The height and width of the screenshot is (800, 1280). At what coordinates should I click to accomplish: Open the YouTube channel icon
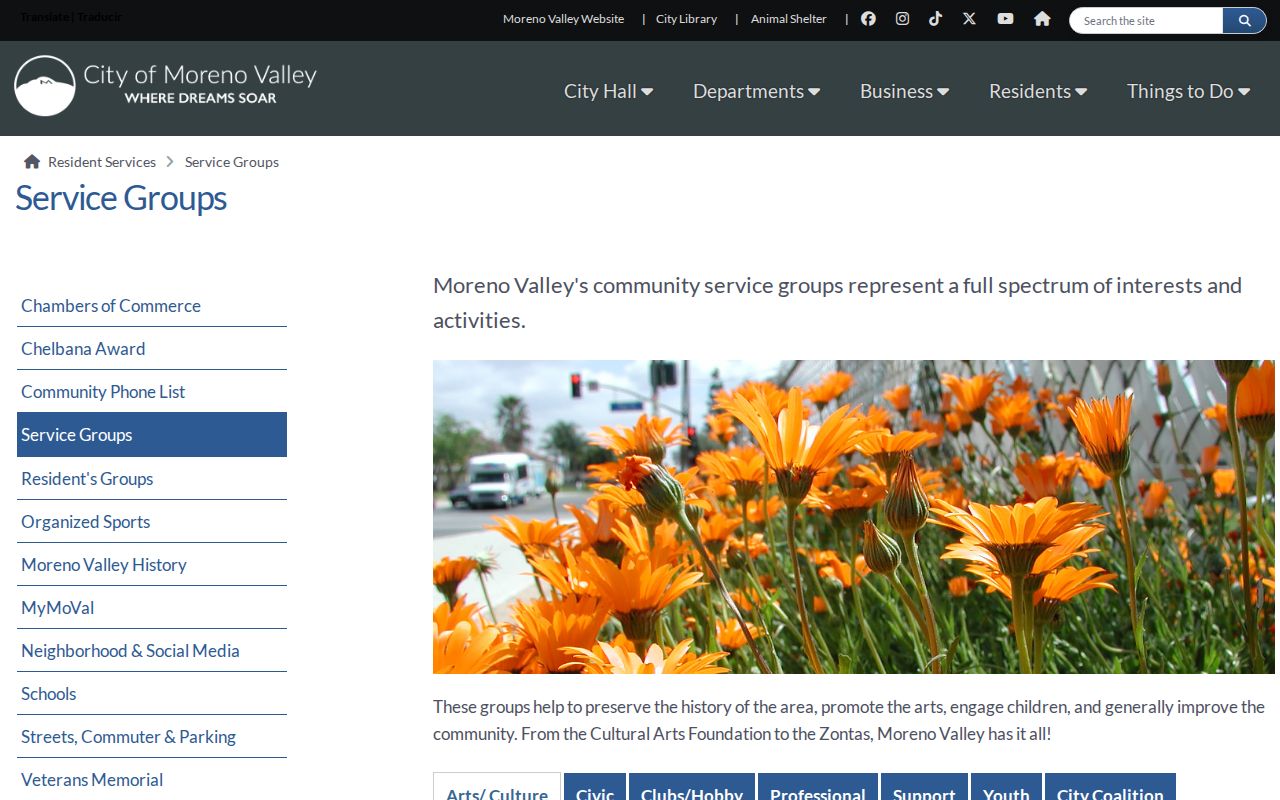click(1005, 19)
